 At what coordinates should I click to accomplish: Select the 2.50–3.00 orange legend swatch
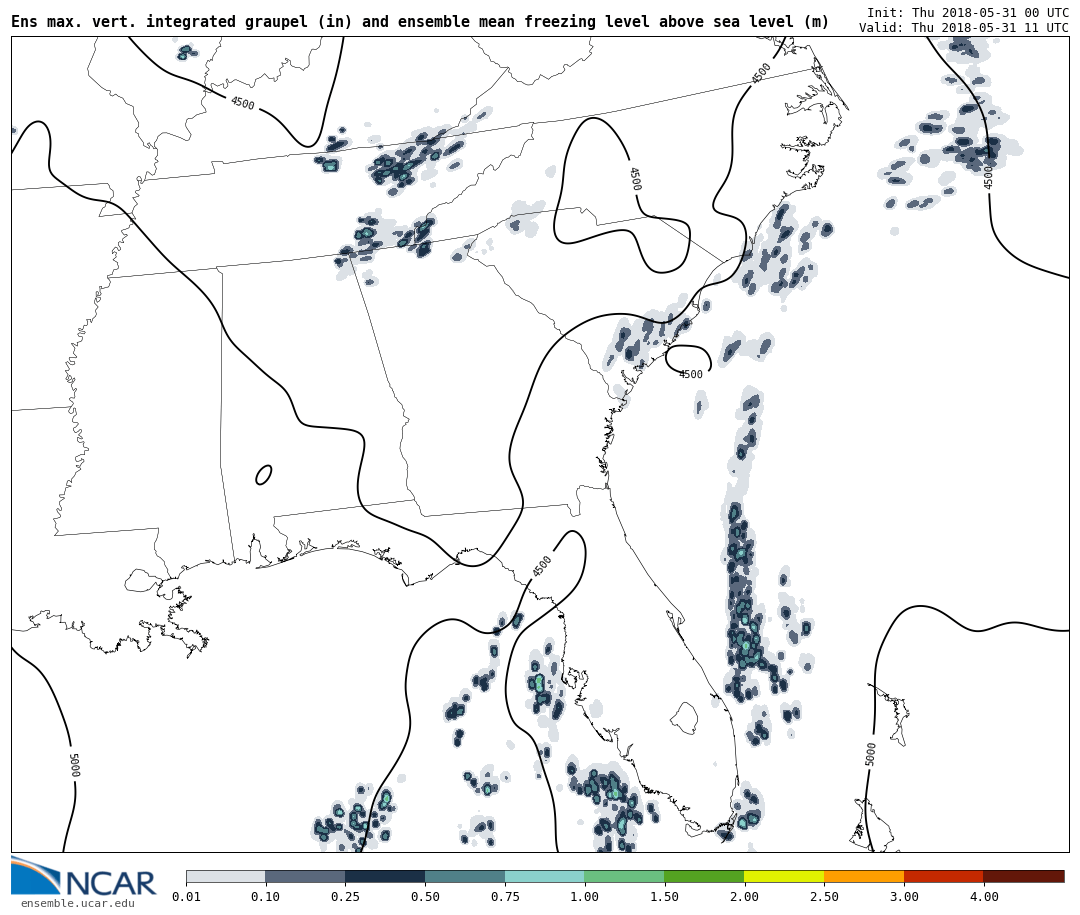(x=864, y=876)
